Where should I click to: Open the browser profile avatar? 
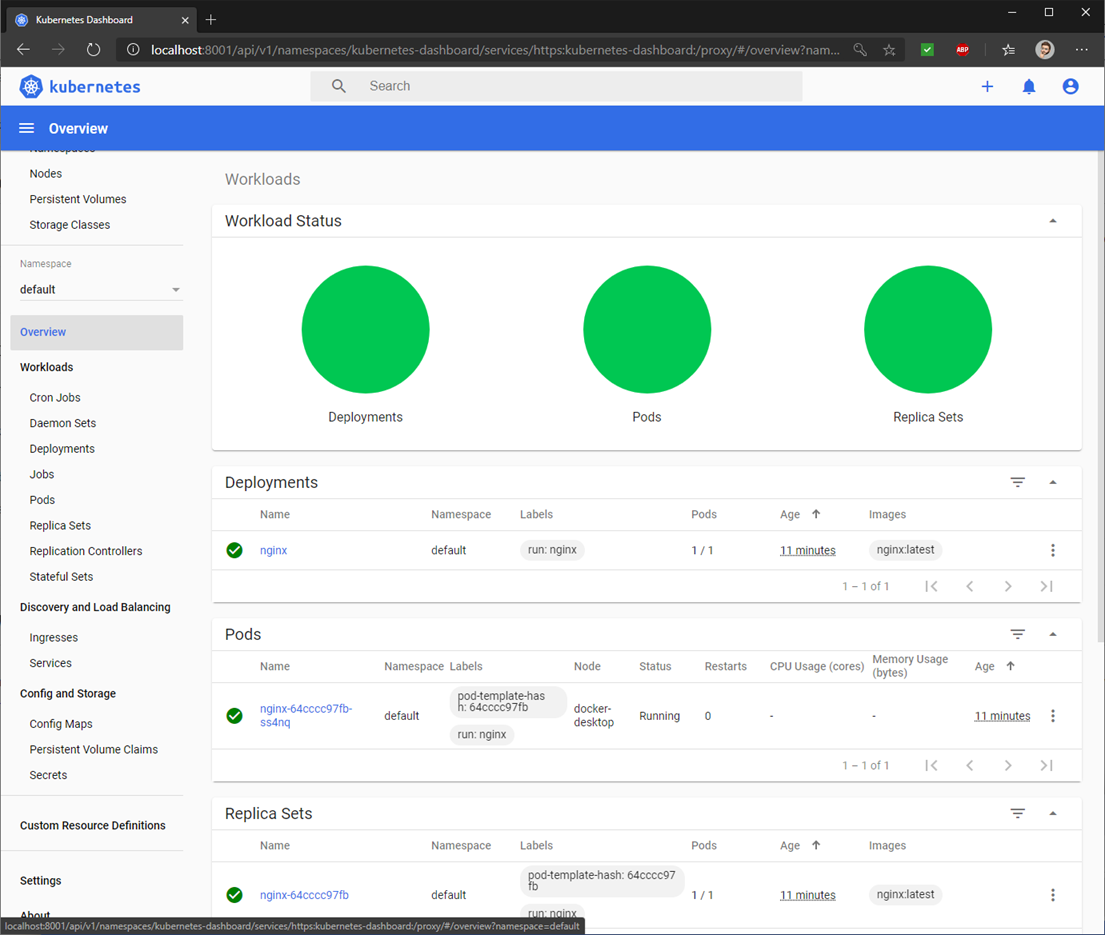(1045, 49)
